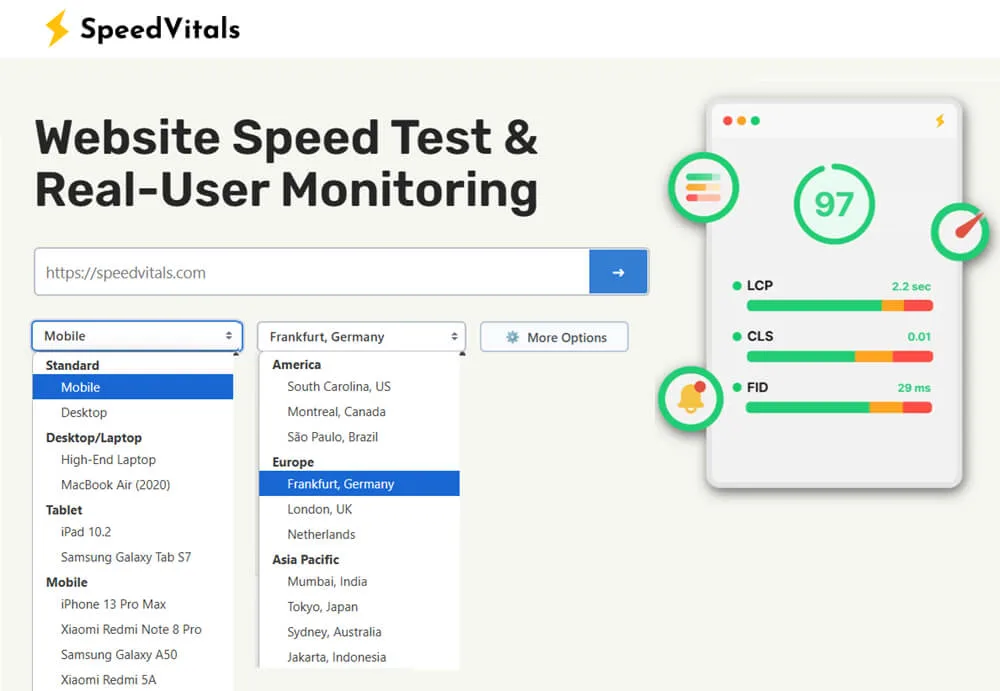Focus the website URL input field

[x=312, y=272]
